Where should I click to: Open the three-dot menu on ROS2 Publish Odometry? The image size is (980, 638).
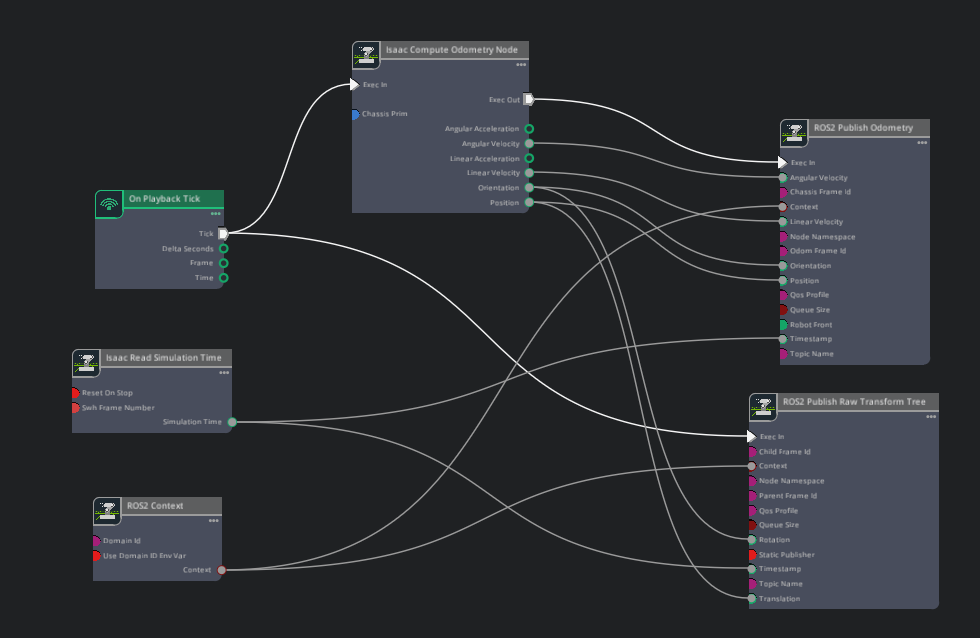coord(922,143)
